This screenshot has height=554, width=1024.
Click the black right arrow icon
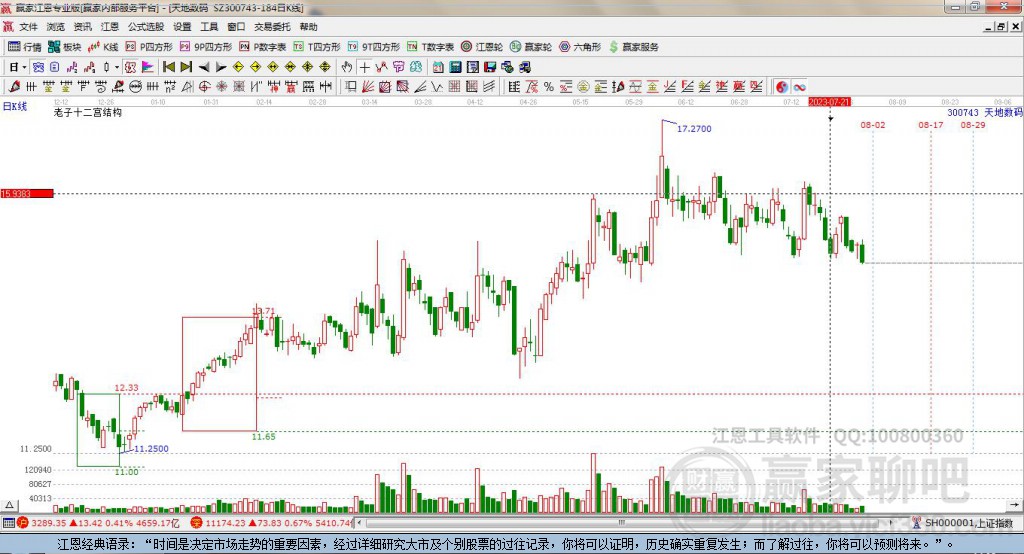pos(221,67)
